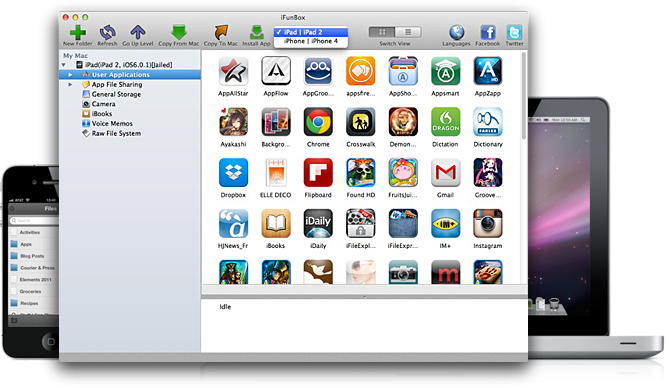
Task: Select the iFileExpr... app icon
Action: (x=403, y=223)
